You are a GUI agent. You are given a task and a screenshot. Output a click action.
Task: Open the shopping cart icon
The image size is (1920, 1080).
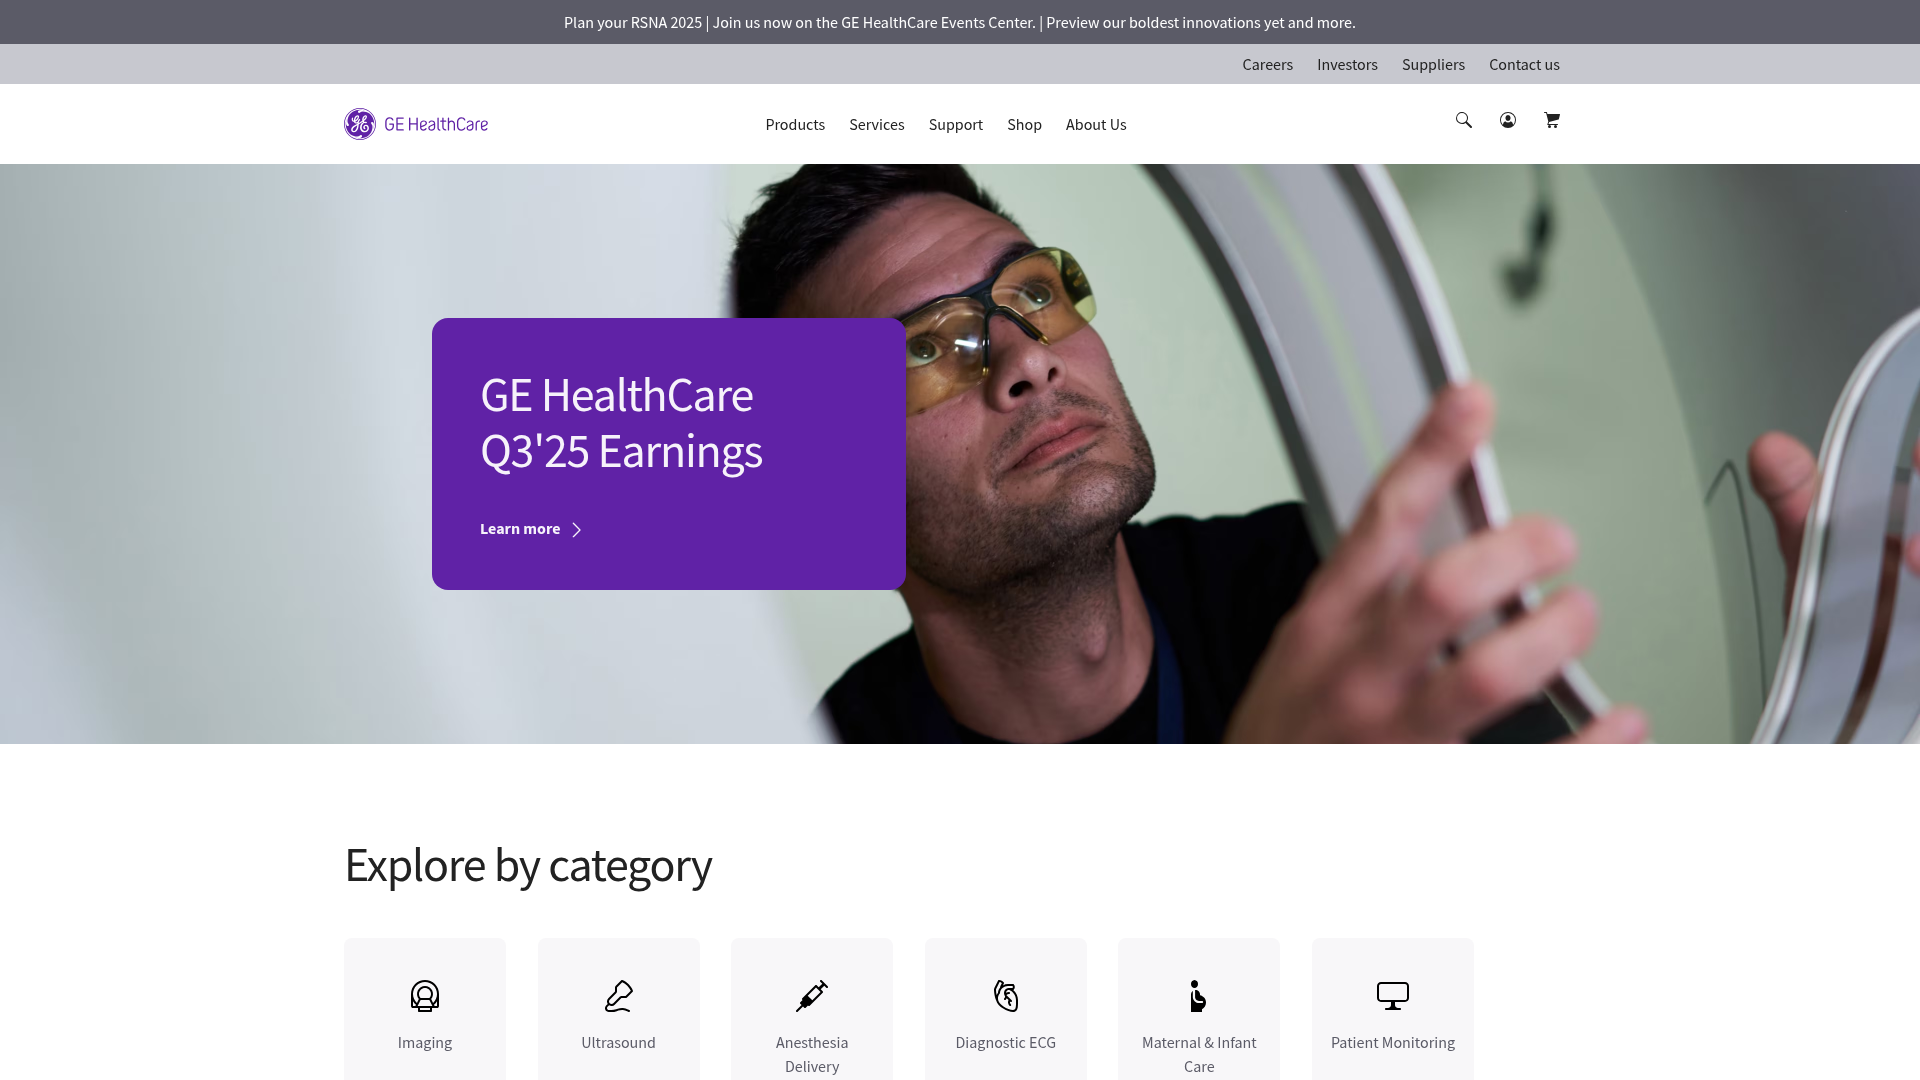coord(1551,120)
